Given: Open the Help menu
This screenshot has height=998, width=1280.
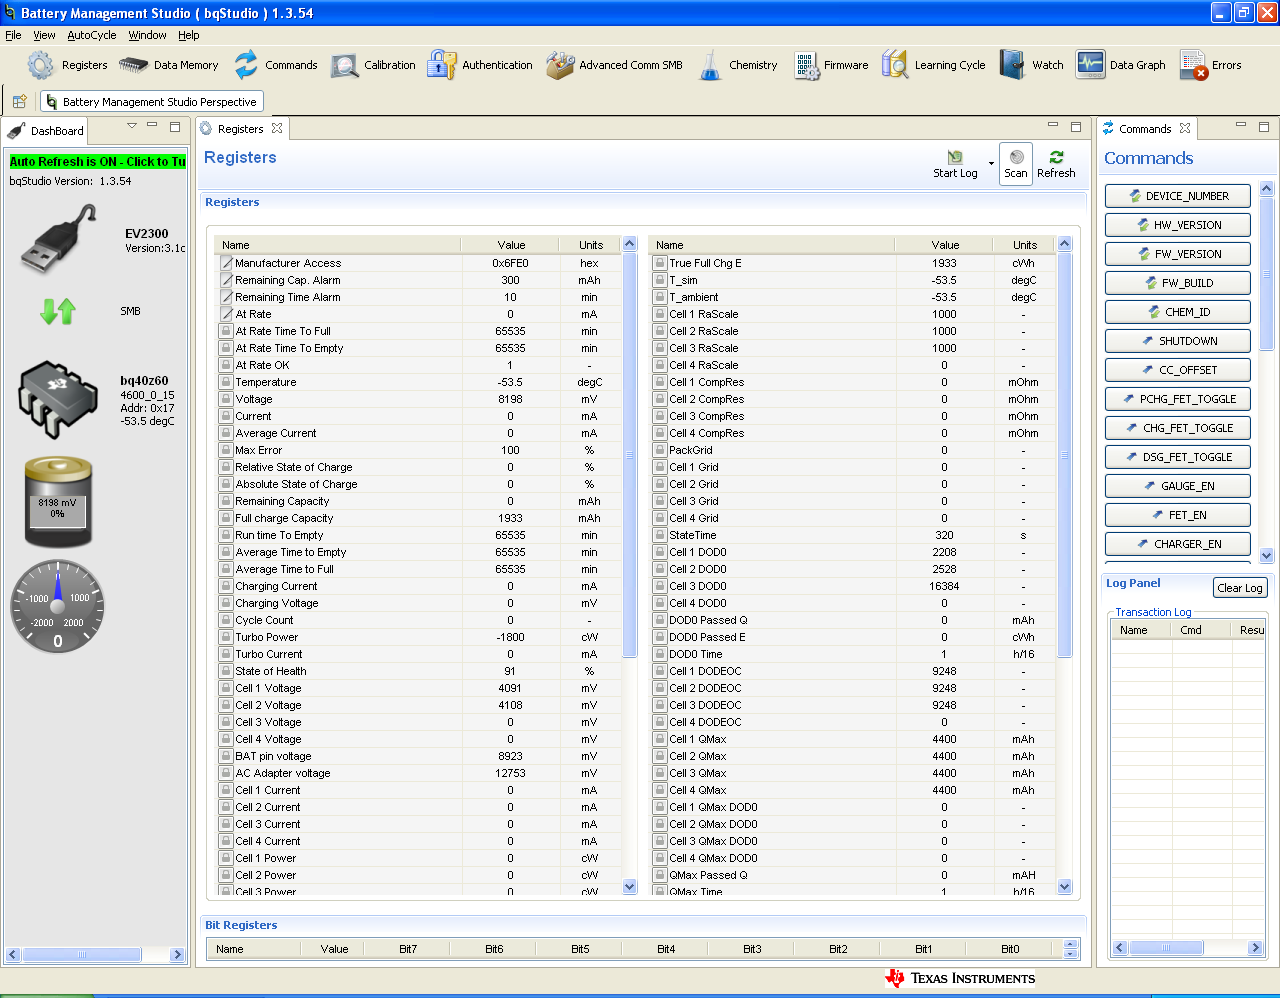Looking at the screenshot, I should click(189, 35).
